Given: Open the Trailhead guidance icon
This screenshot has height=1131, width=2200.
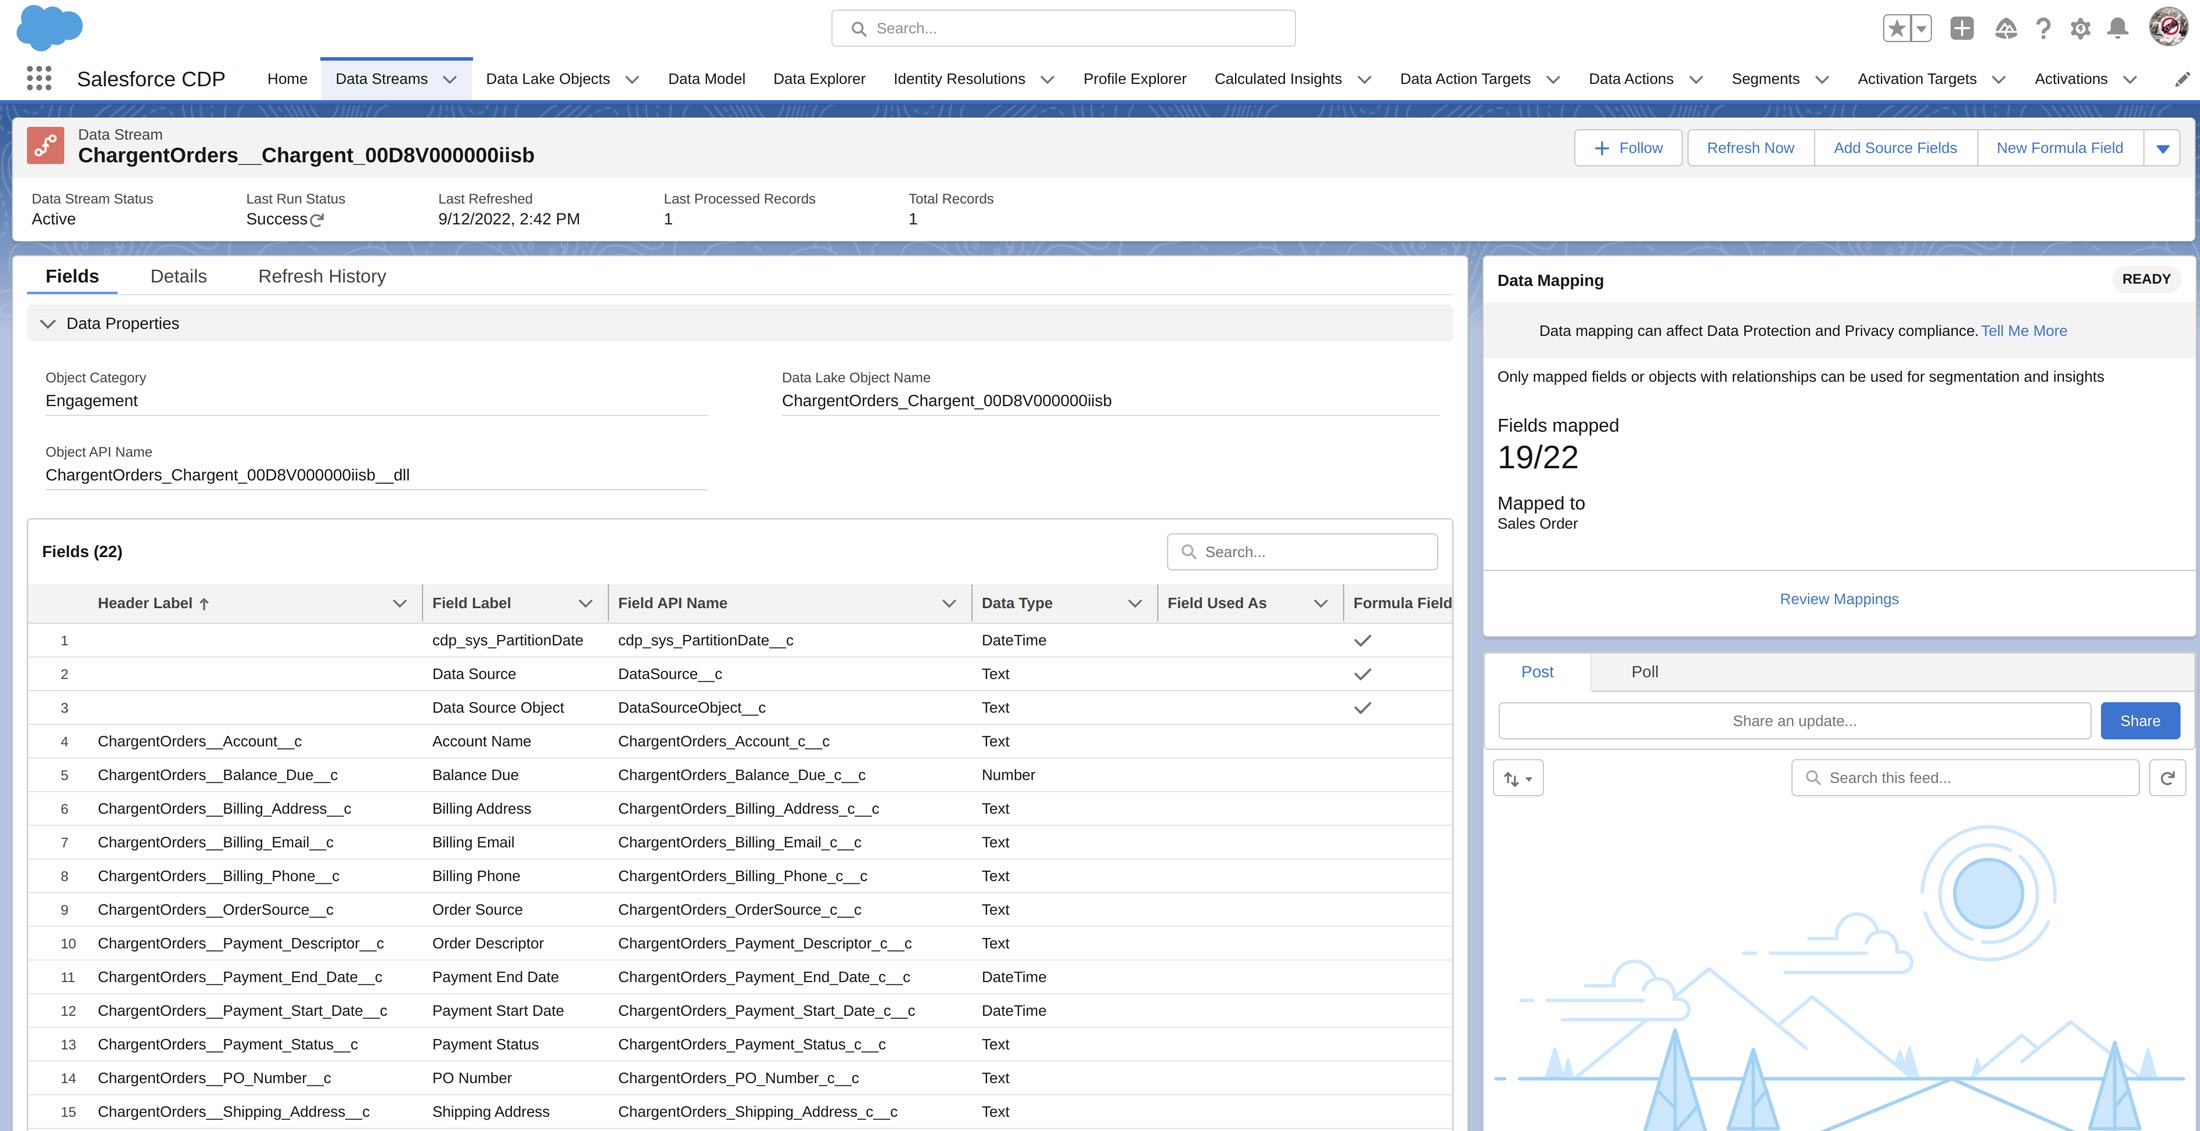Looking at the screenshot, I should [x=2005, y=28].
